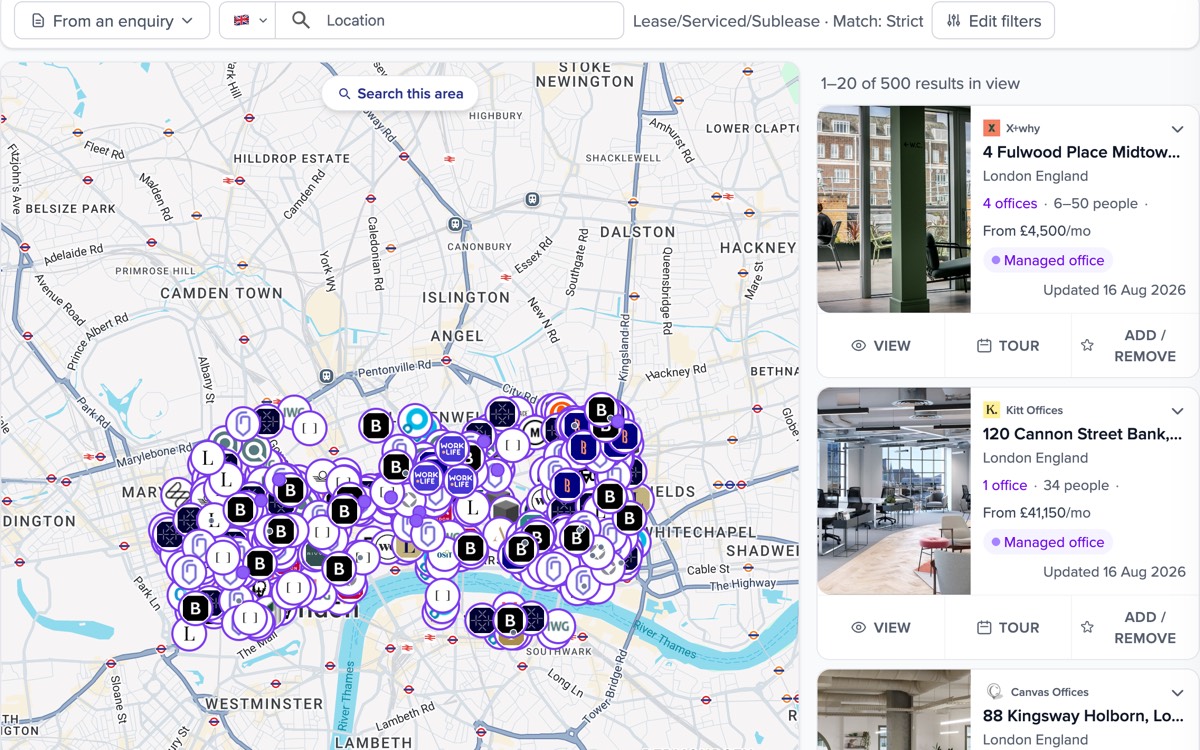
Task: Click the "34 people" text
Action: click(1076, 485)
